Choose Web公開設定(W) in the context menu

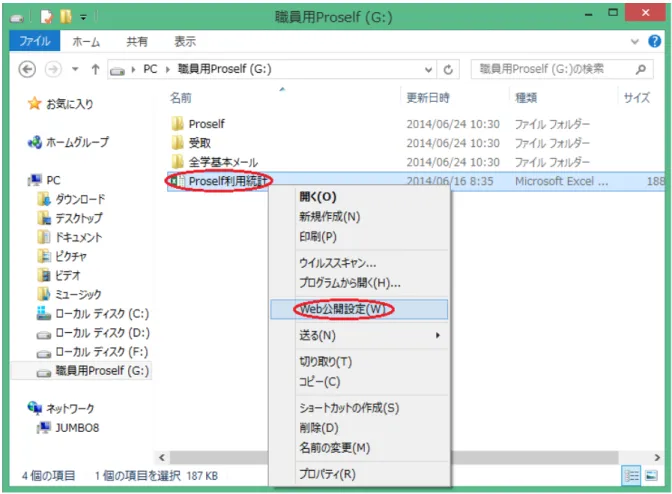(x=359, y=309)
